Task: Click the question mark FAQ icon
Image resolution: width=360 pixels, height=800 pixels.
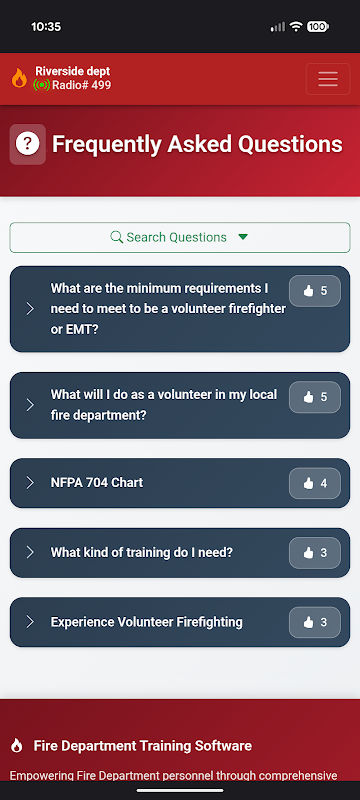Action: tap(28, 144)
